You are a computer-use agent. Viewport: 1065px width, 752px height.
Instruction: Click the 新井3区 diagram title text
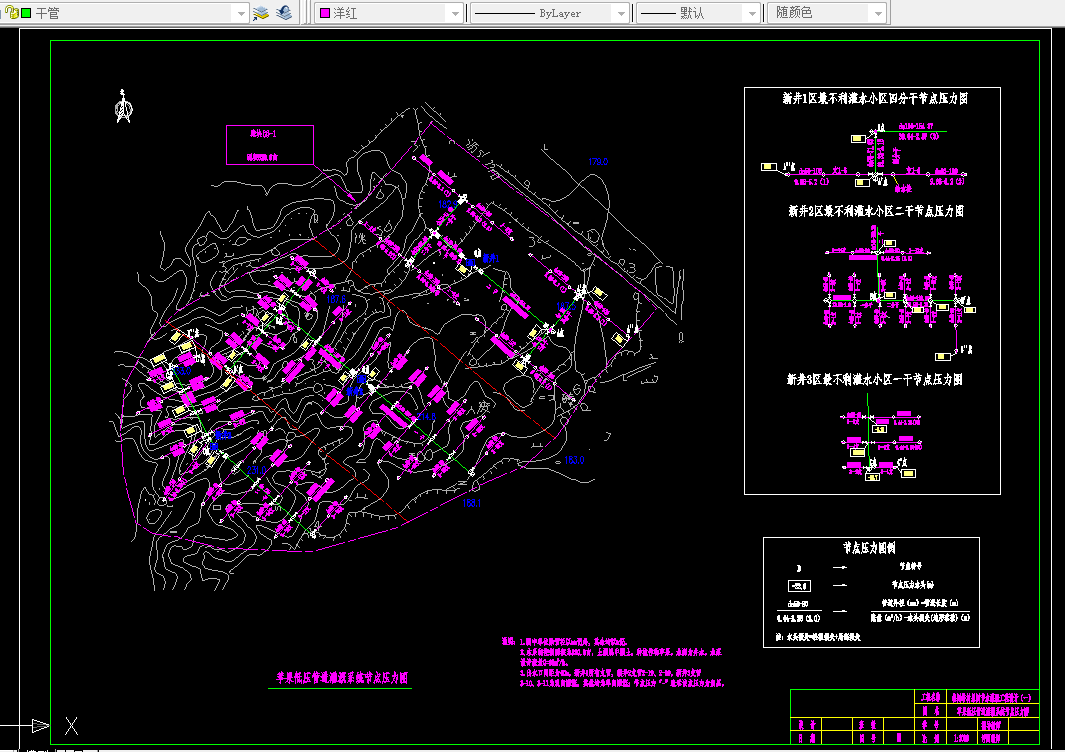874,380
